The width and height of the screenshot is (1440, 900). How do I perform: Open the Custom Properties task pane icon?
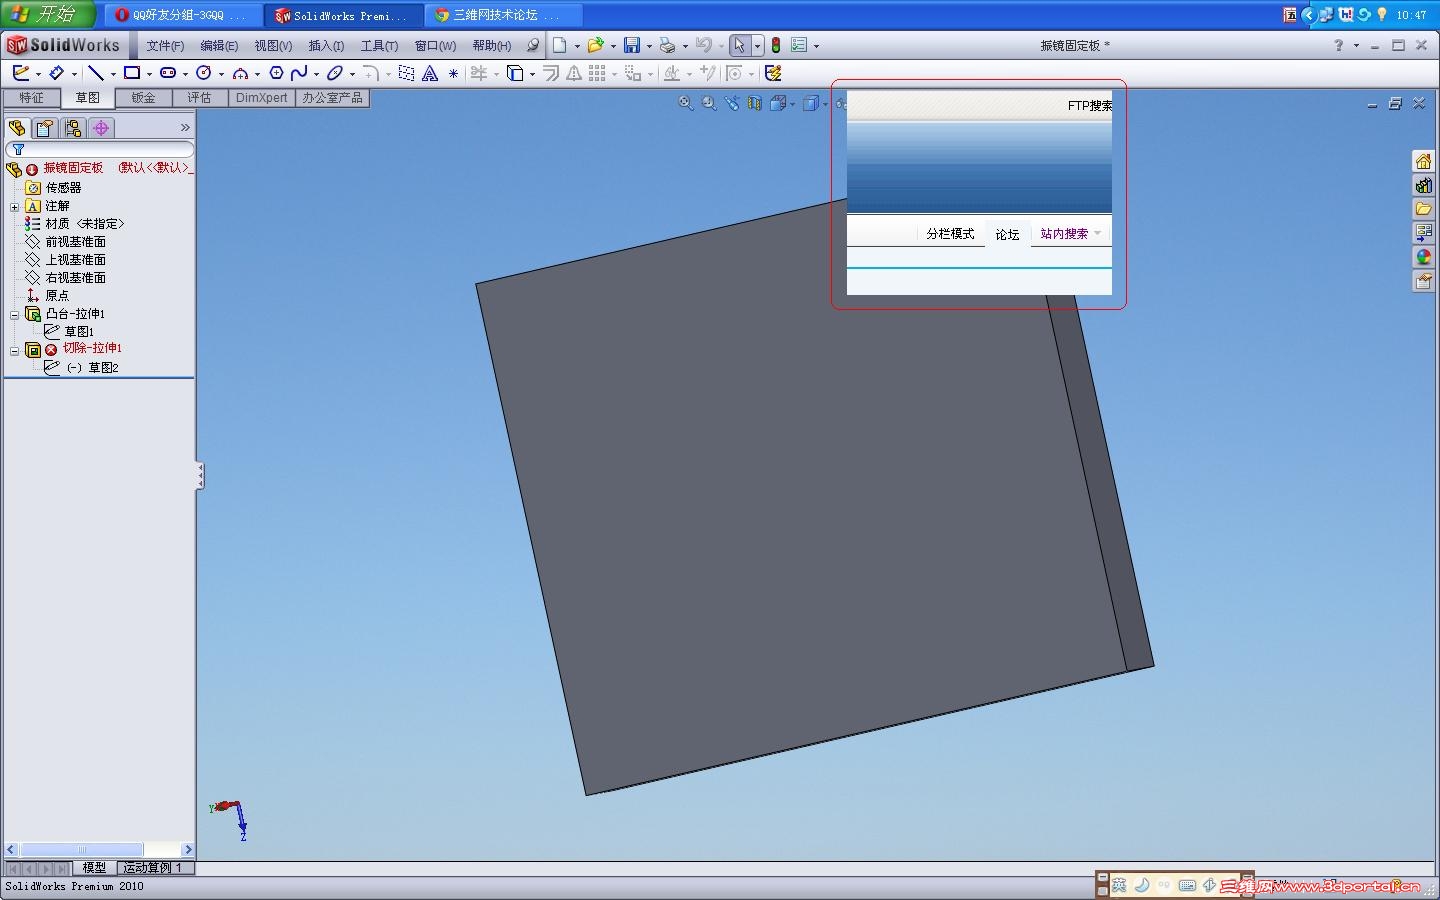(x=1423, y=281)
